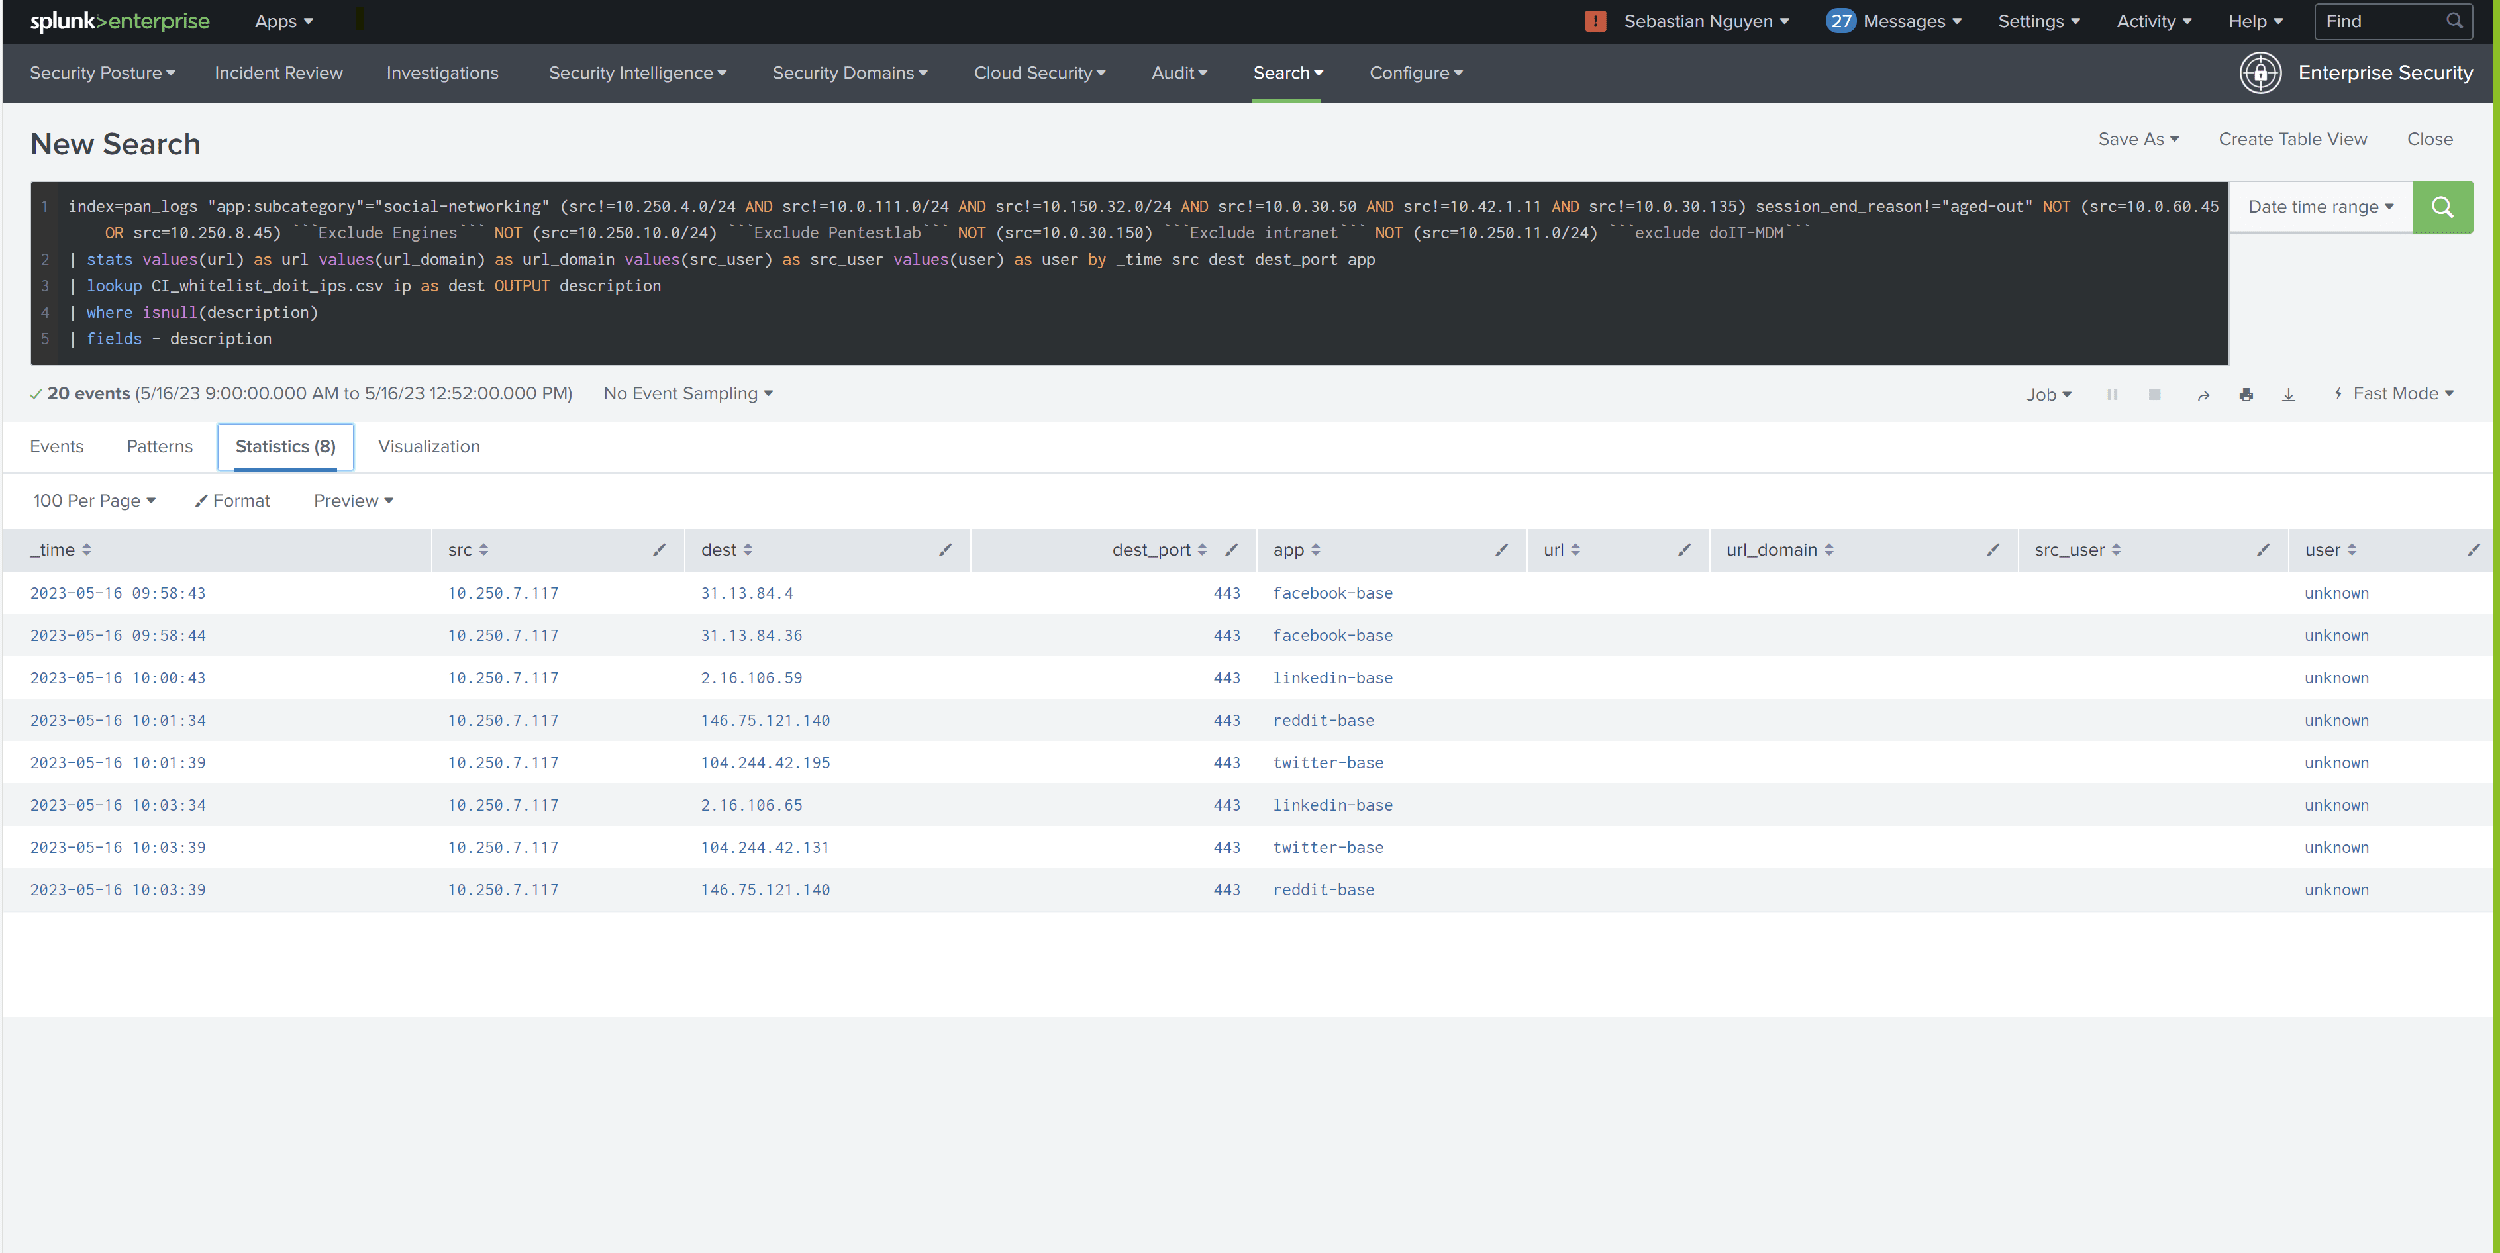Open Sebastian Nguyen user menu
This screenshot has height=1253, width=2500.
click(x=1706, y=21)
